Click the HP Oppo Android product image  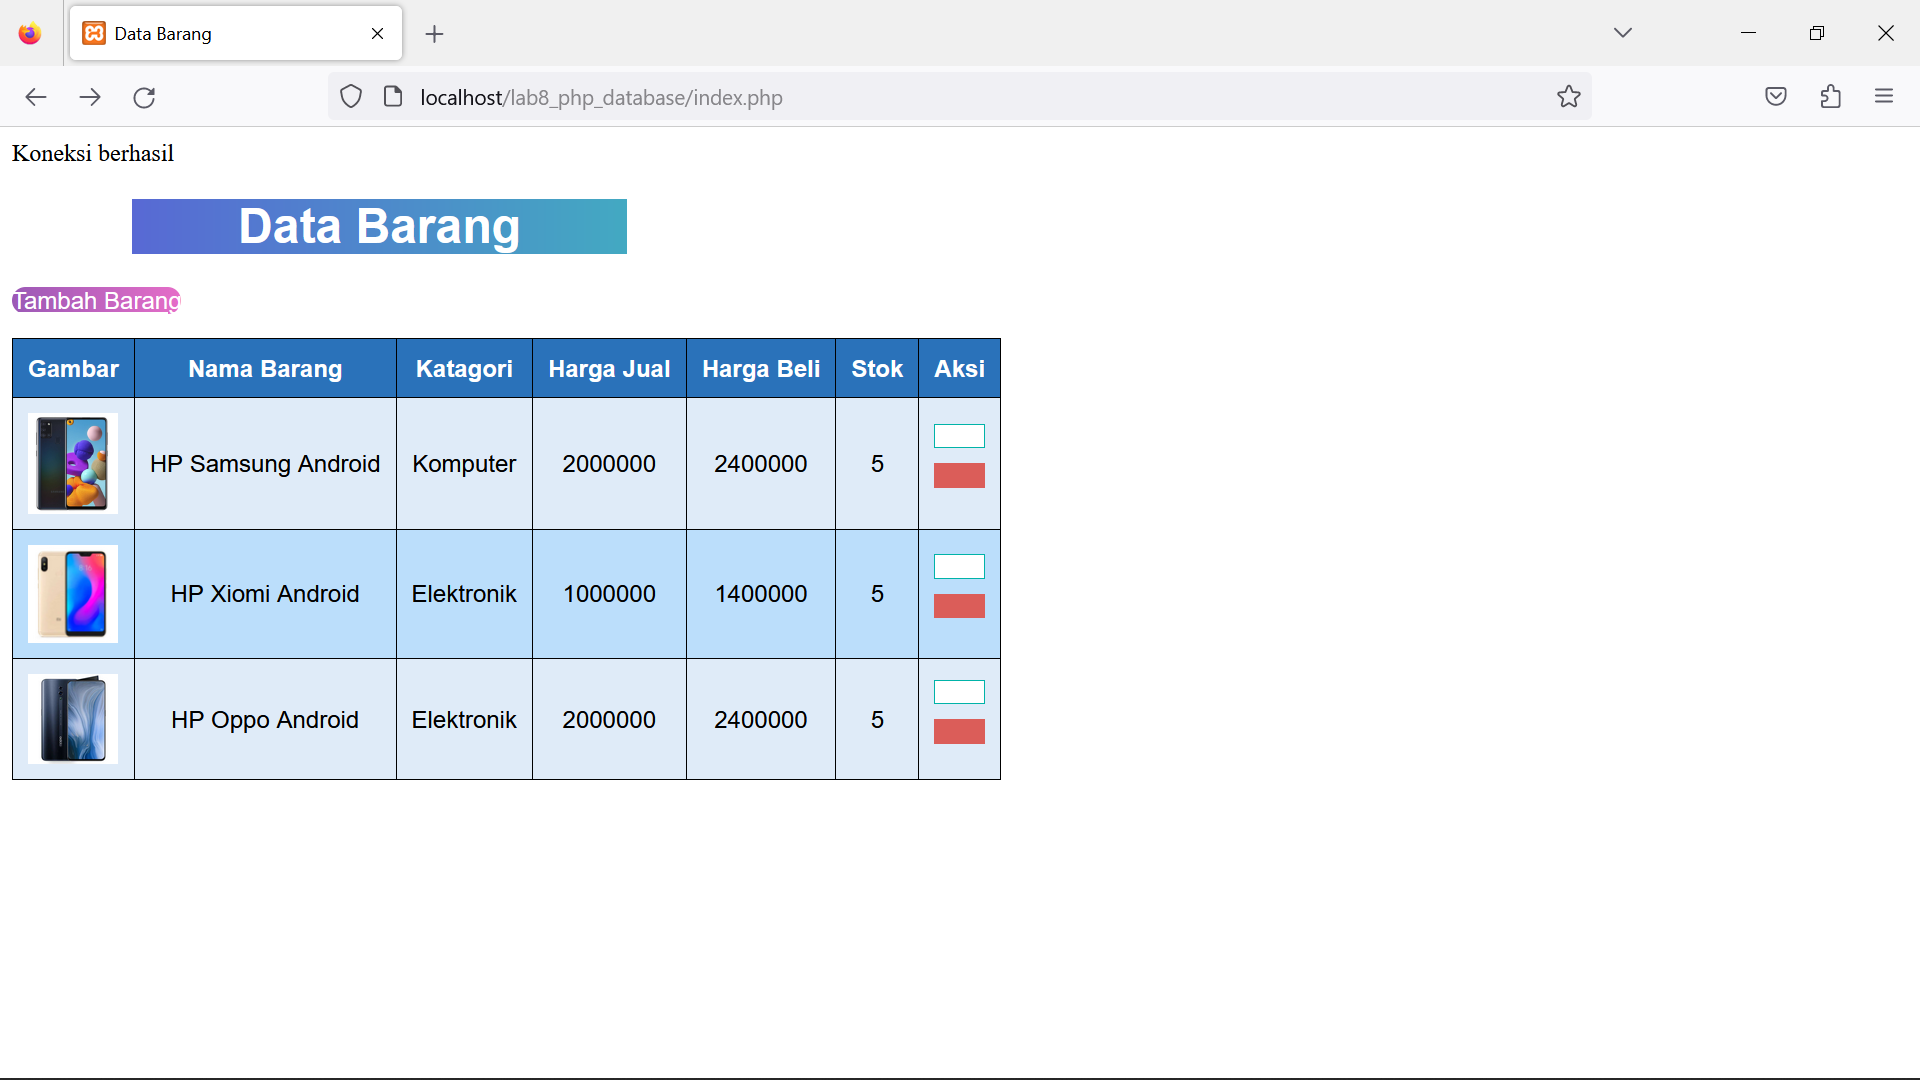pos(73,719)
